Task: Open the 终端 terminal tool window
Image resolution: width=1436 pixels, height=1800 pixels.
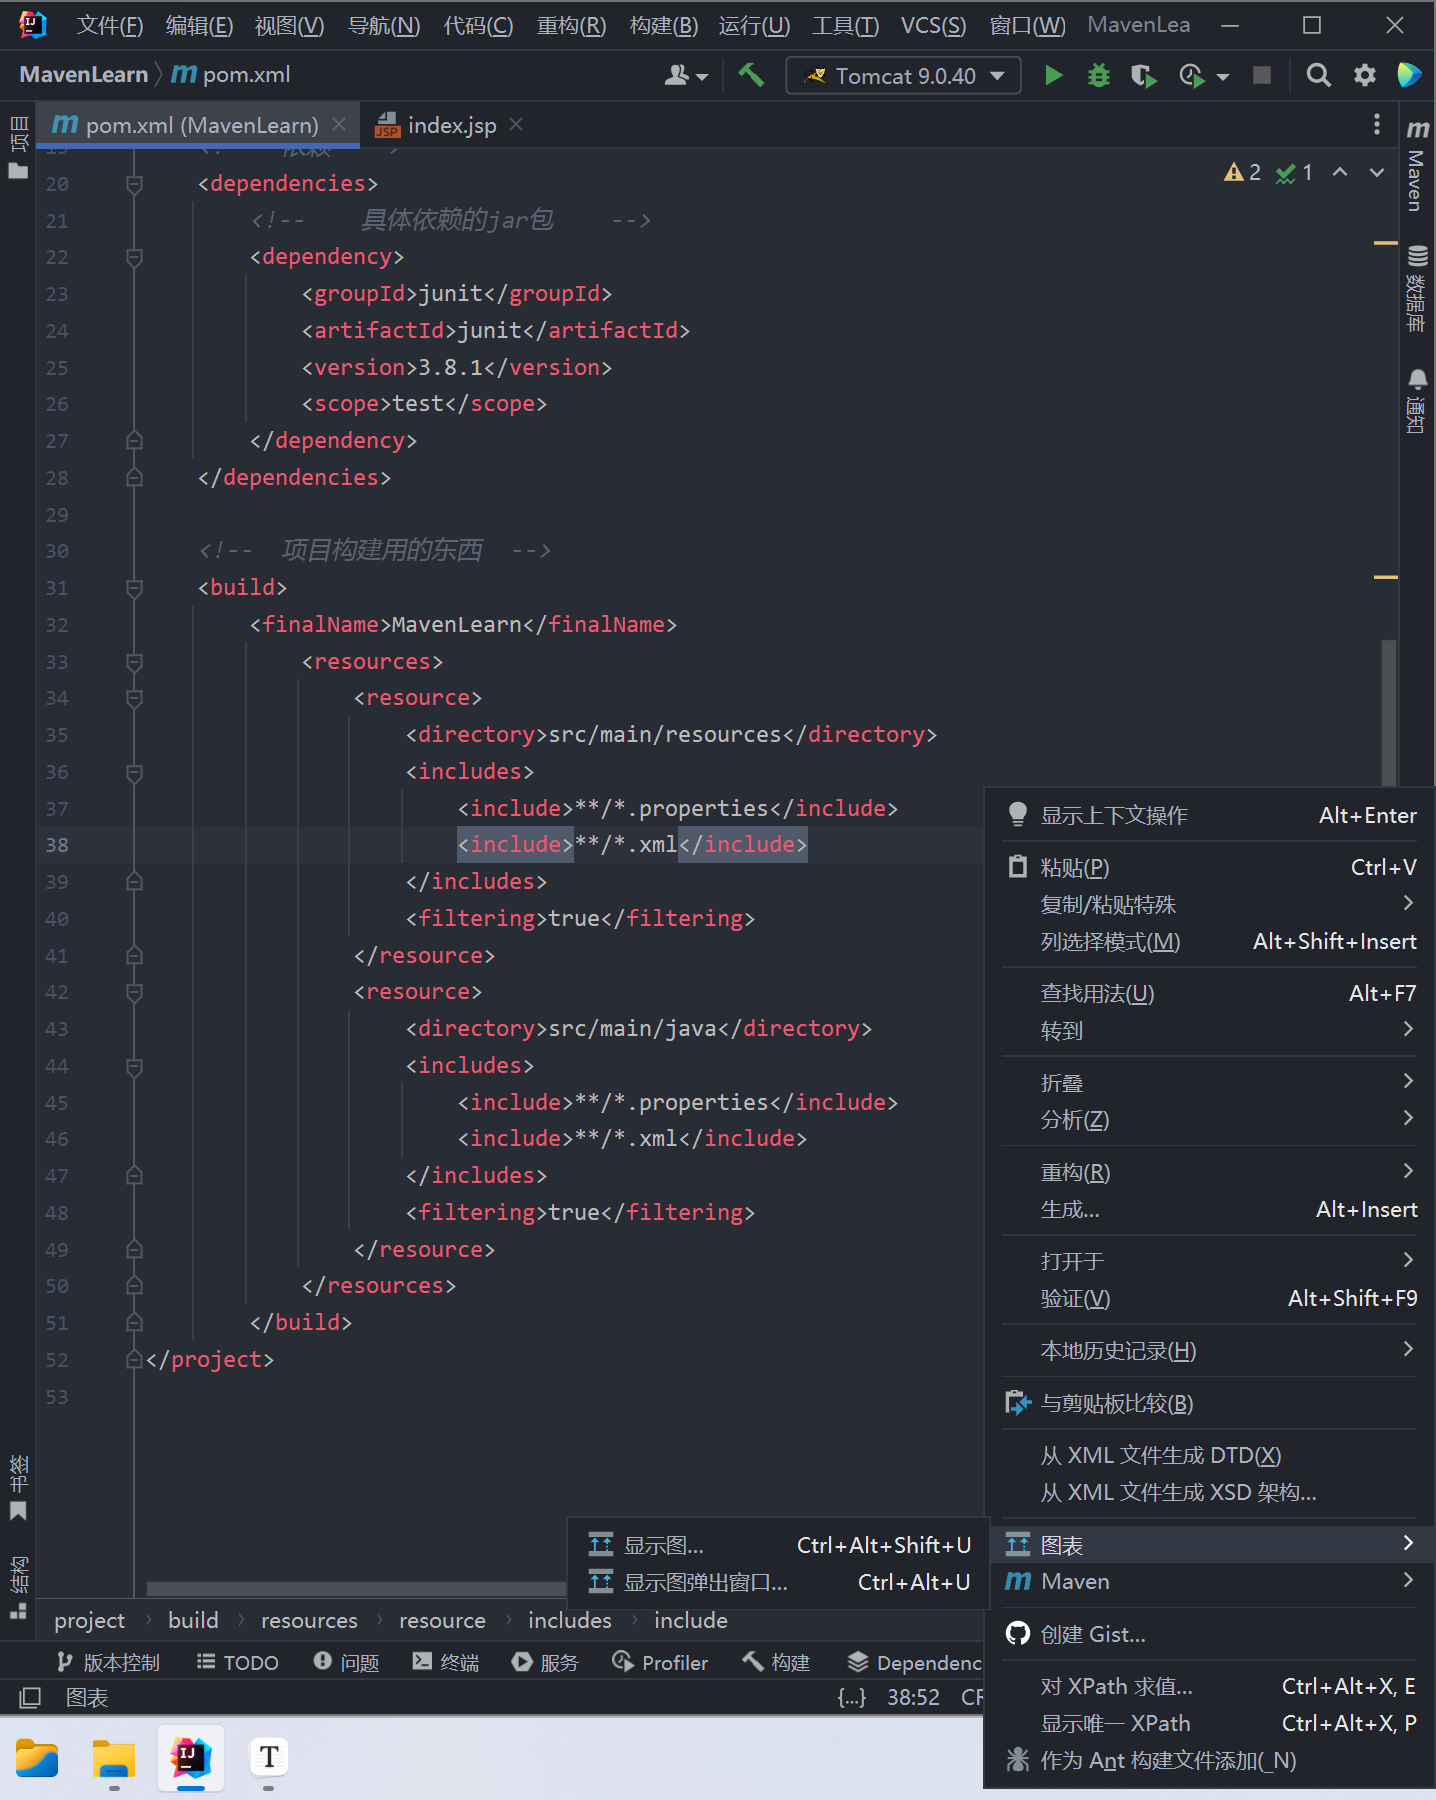Action: 446,1662
